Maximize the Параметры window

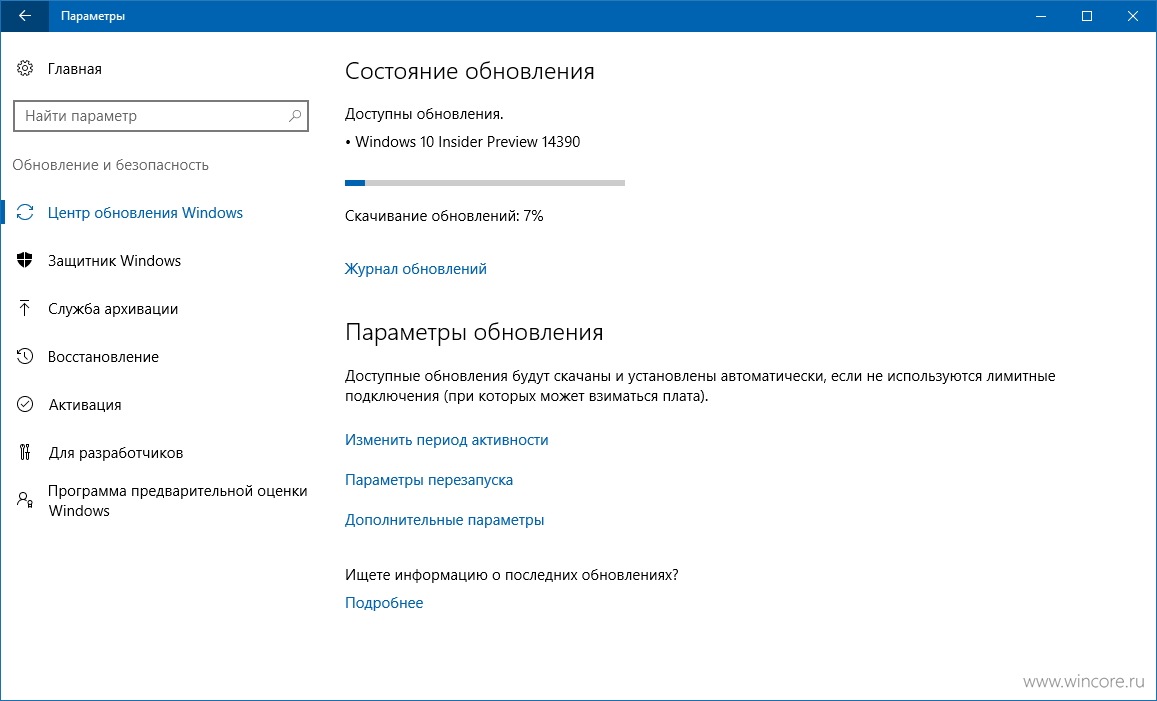pos(1087,15)
